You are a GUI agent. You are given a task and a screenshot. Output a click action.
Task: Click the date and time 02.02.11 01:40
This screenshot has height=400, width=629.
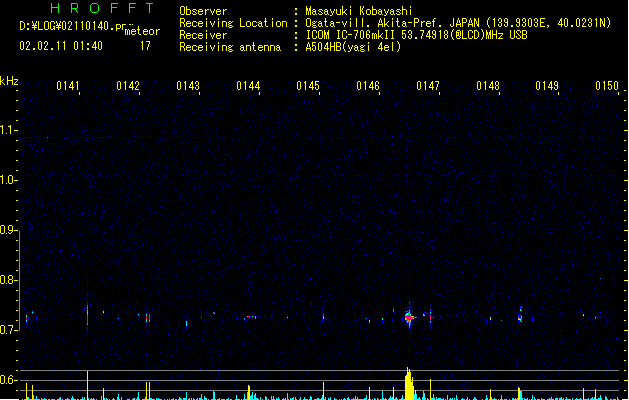click(61, 46)
